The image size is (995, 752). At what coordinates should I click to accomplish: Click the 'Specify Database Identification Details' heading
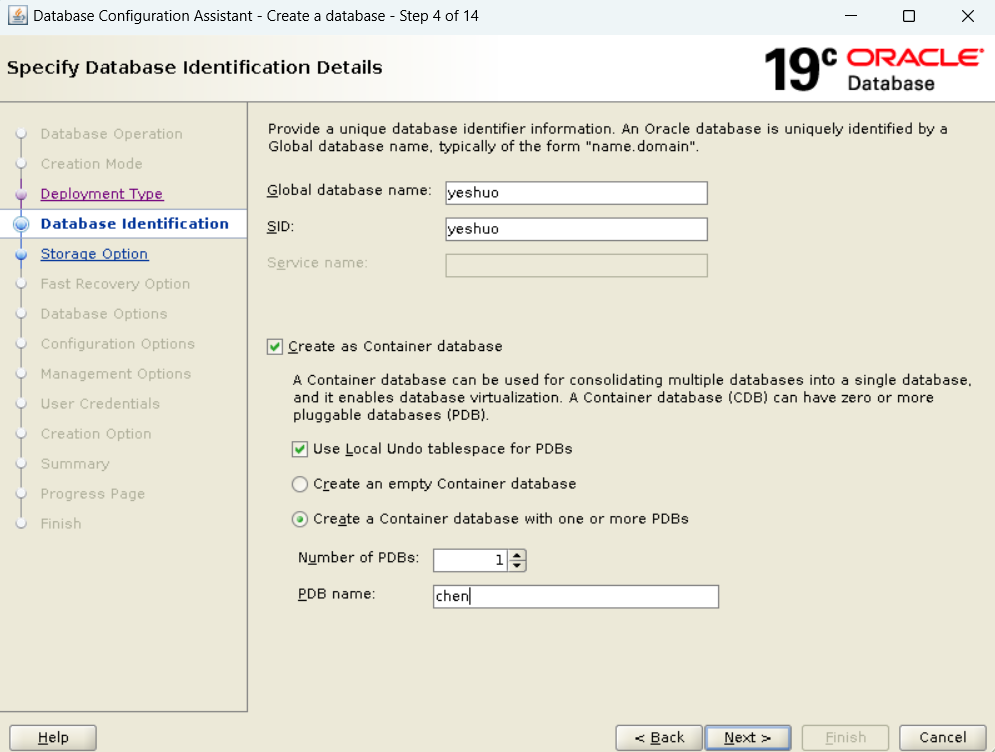[x=195, y=67]
